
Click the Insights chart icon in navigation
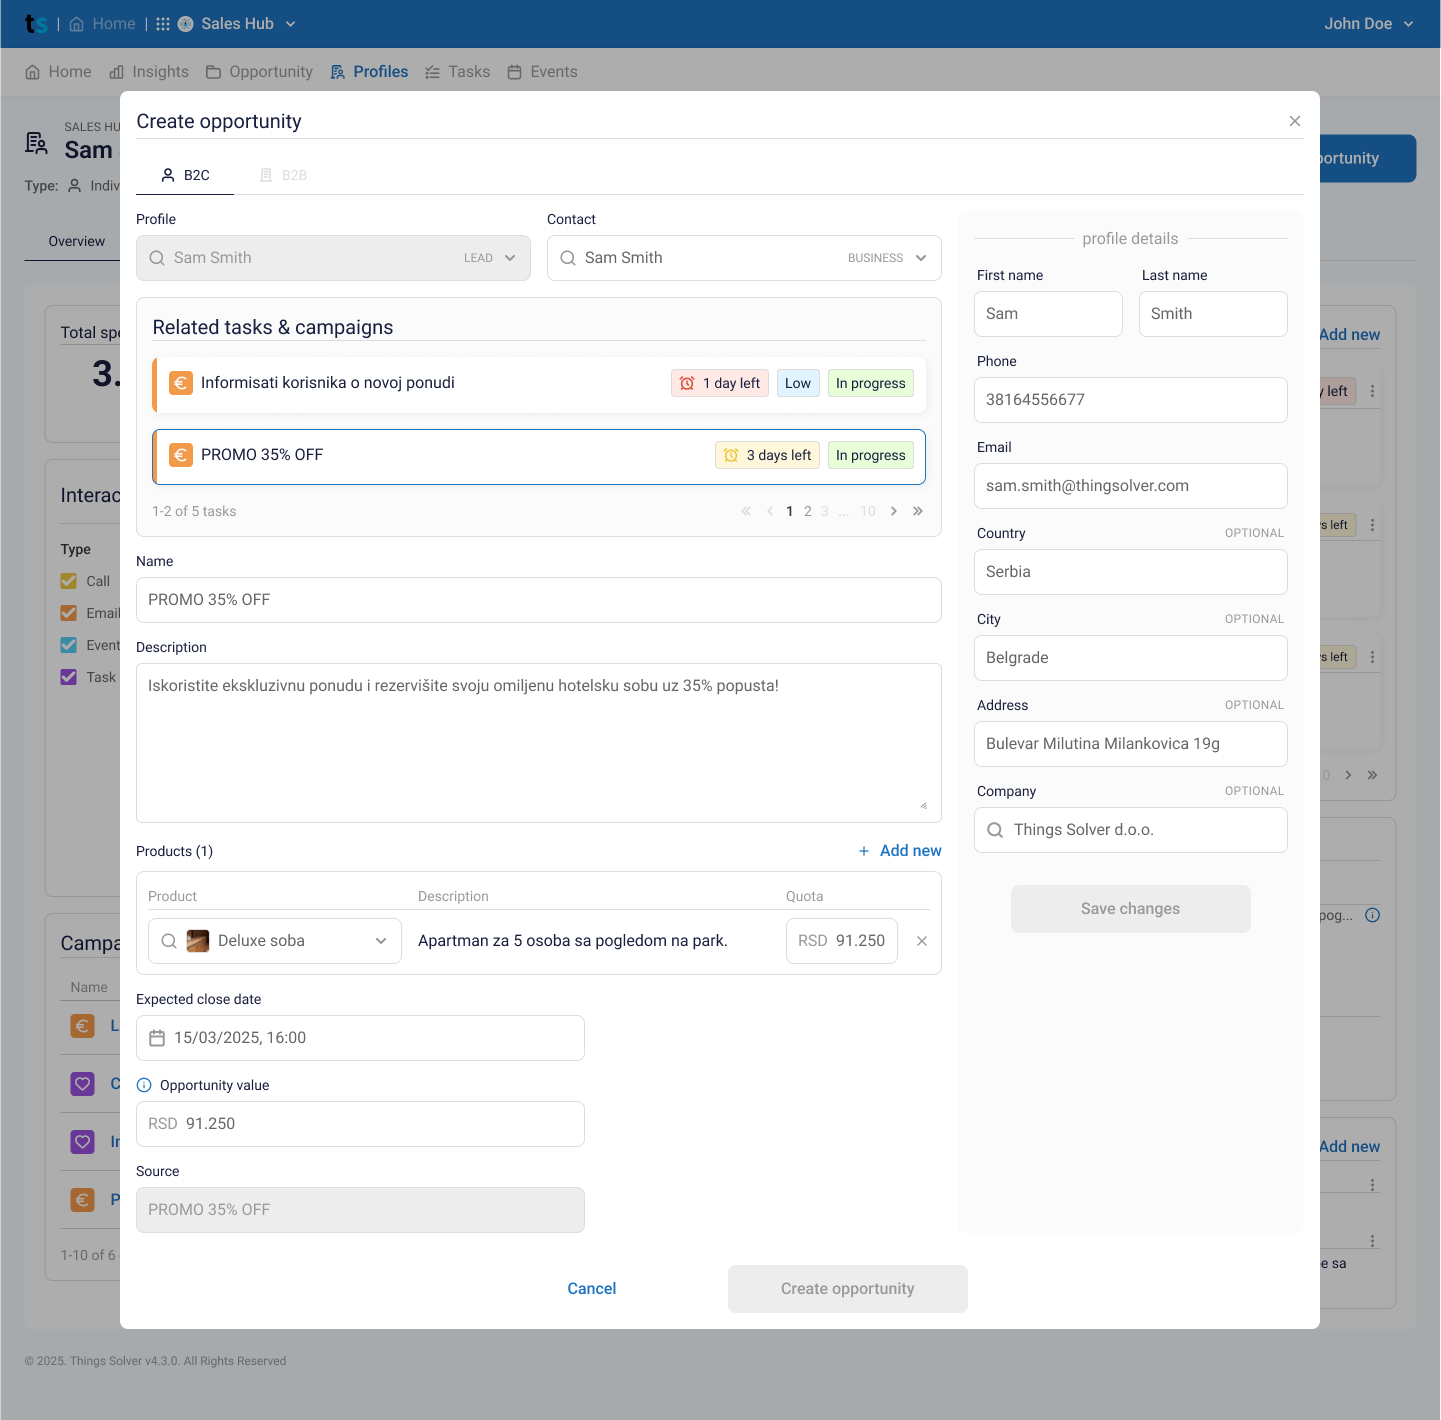117,72
